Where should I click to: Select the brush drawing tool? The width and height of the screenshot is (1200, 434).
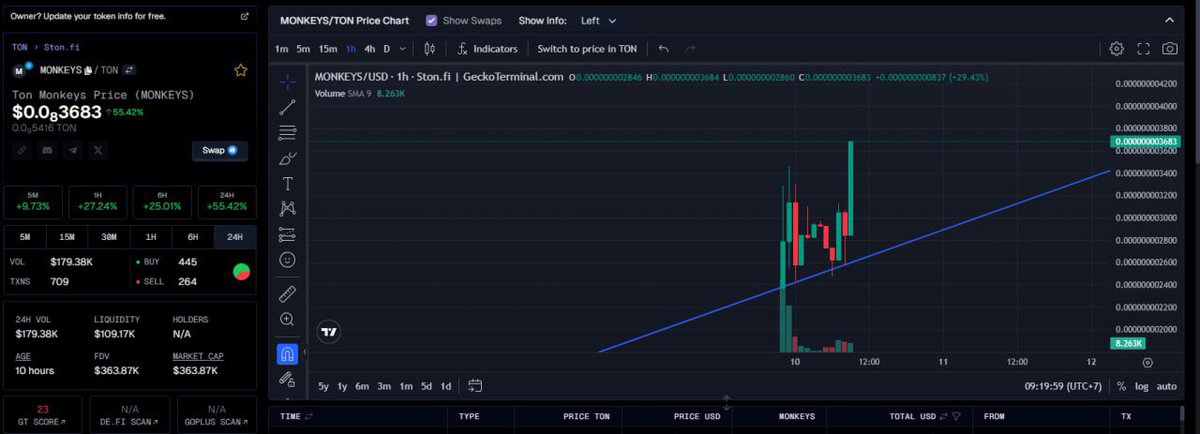point(287,158)
